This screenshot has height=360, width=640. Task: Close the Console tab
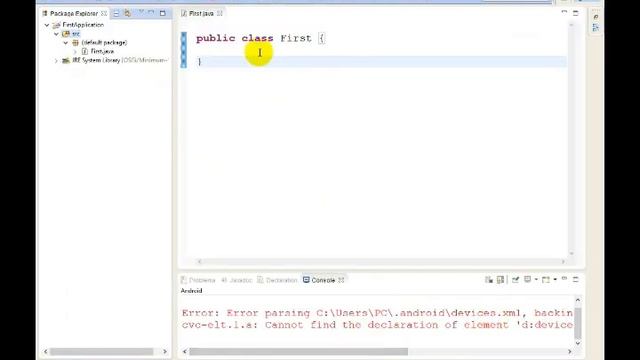pos(341,280)
